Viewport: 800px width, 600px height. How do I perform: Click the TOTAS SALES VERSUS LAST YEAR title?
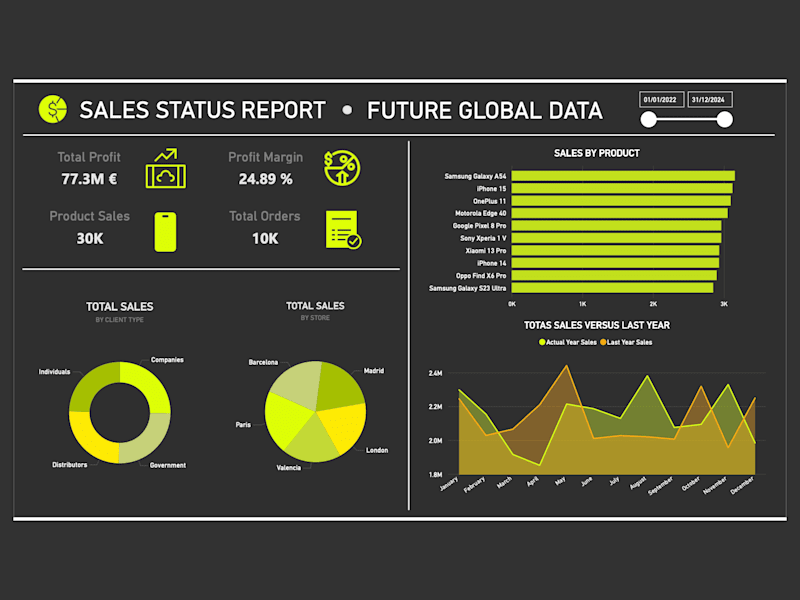pos(597,325)
